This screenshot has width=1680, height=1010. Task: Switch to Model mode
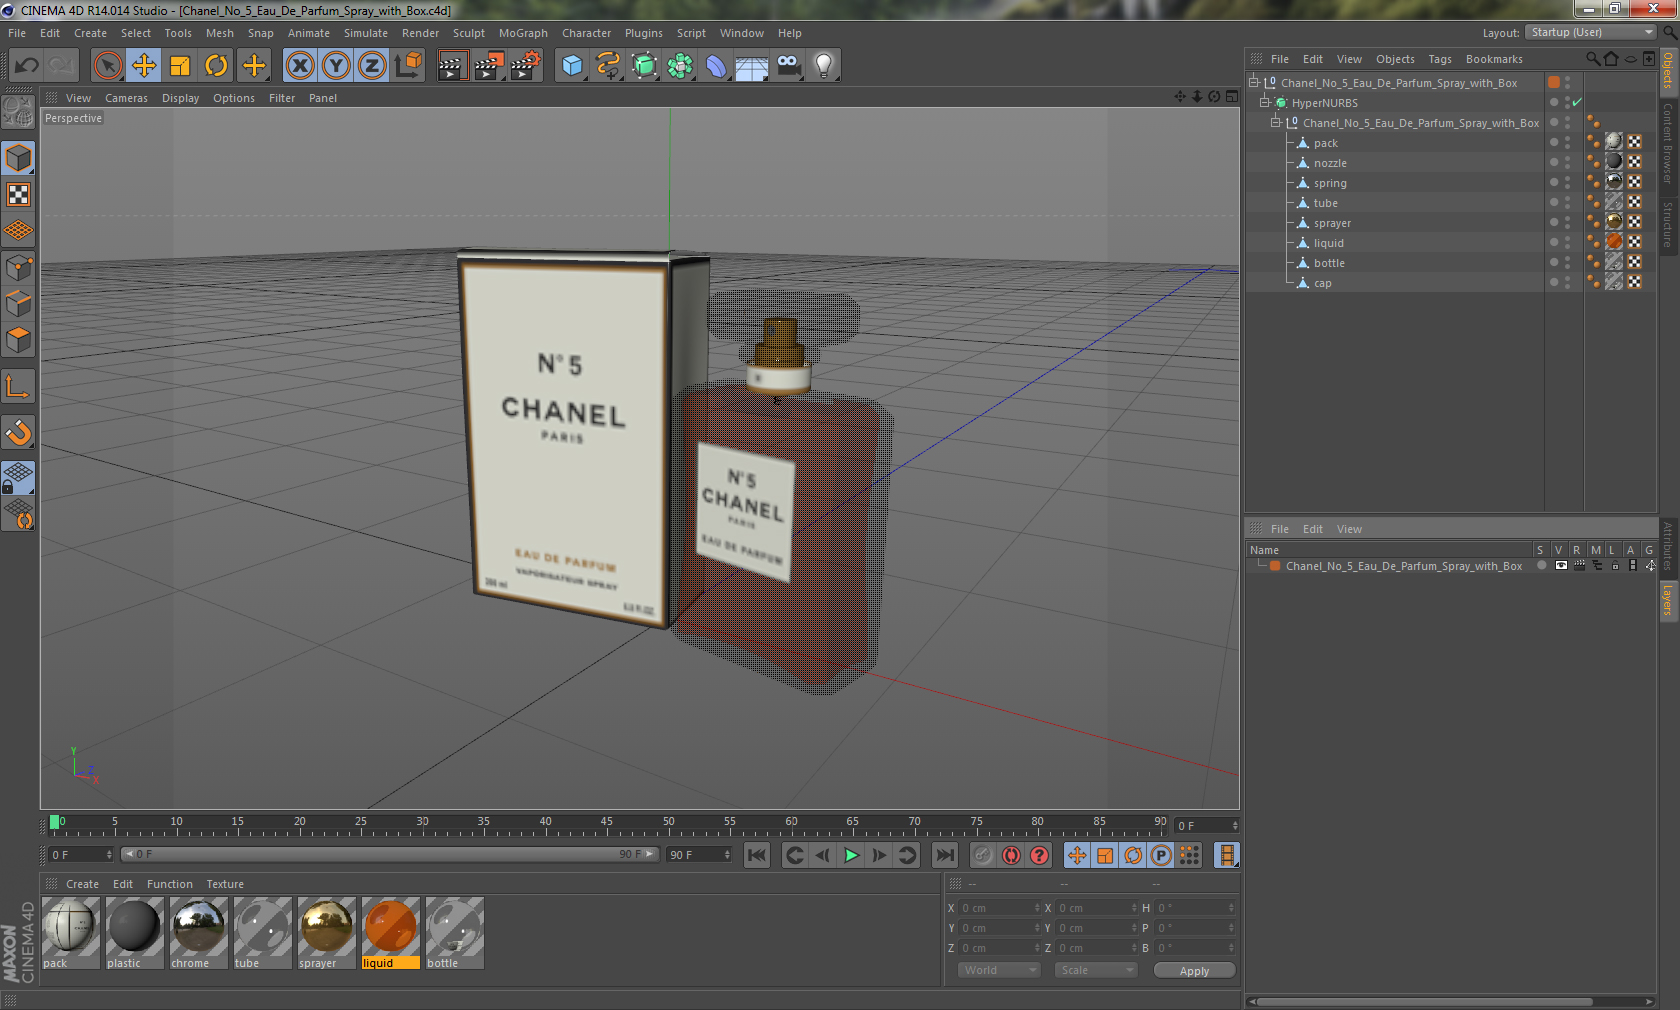[x=19, y=158]
